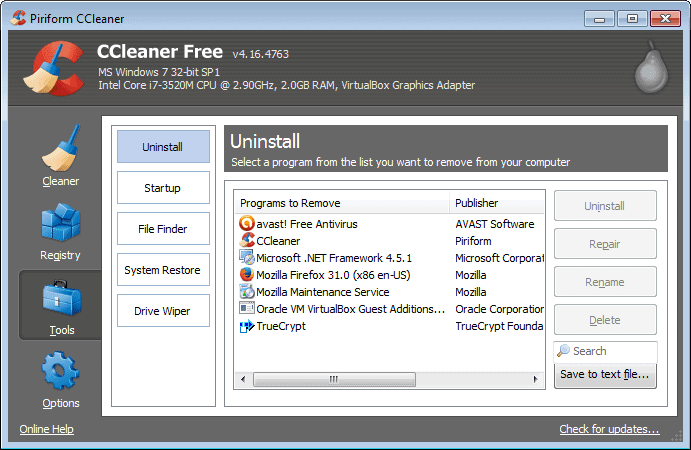Maximize the Piriform CCleaner window
The width and height of the screenshot is (691, 450).
click(x=632, y=19)
